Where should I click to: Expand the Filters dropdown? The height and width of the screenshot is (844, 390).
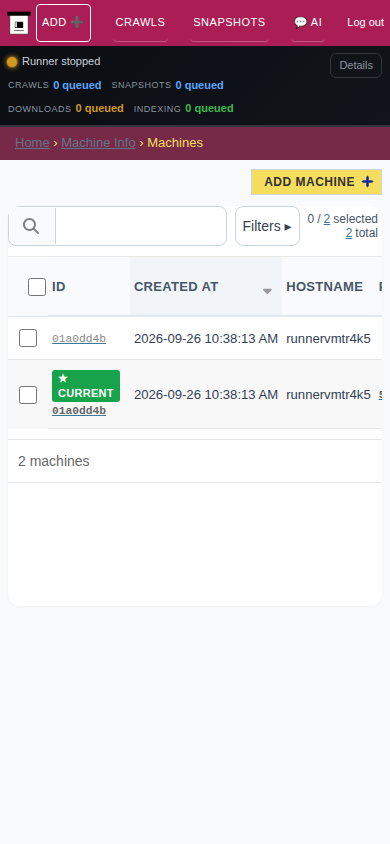coord(267,226)
